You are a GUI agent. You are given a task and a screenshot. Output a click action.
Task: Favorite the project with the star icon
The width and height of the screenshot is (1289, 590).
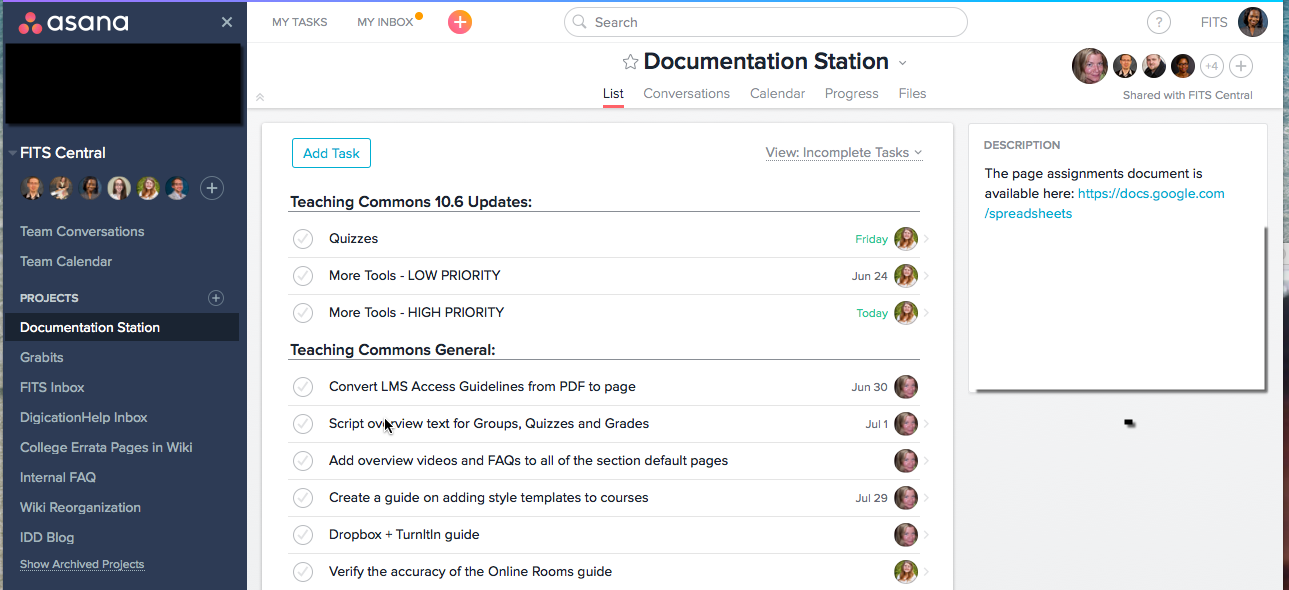click(x=630, y=62)
